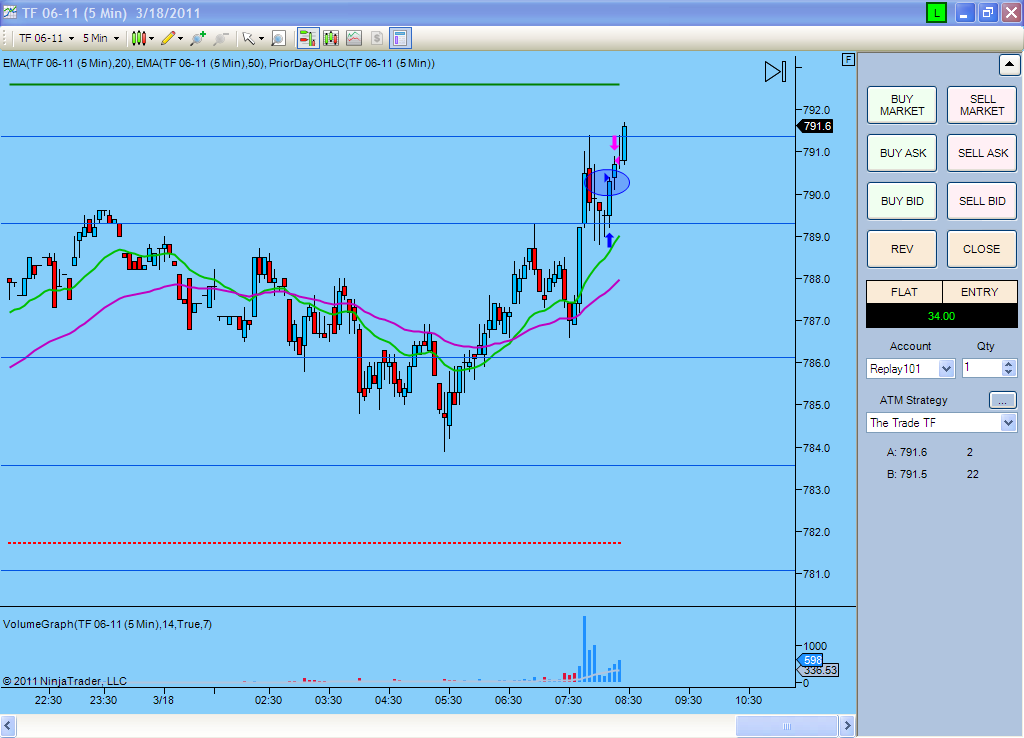Expand the drawing tools dropdown arrow
Viewport: 1024px width, 738px height.
pyautogui.click(x=181, y=39)
